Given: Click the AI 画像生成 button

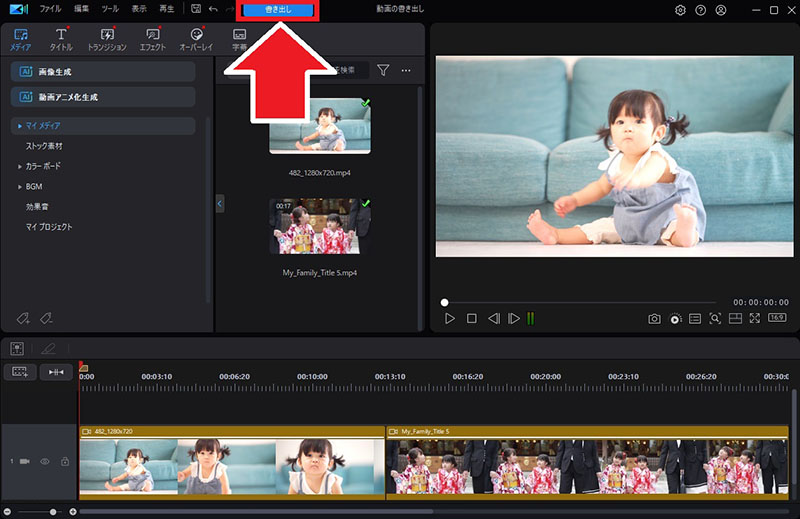Looking at the screenshot, I should tap(103, 72).
